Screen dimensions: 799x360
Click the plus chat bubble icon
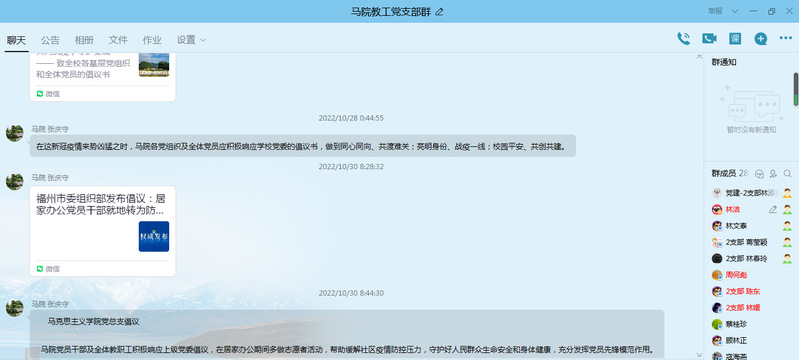tap(761, 39)
